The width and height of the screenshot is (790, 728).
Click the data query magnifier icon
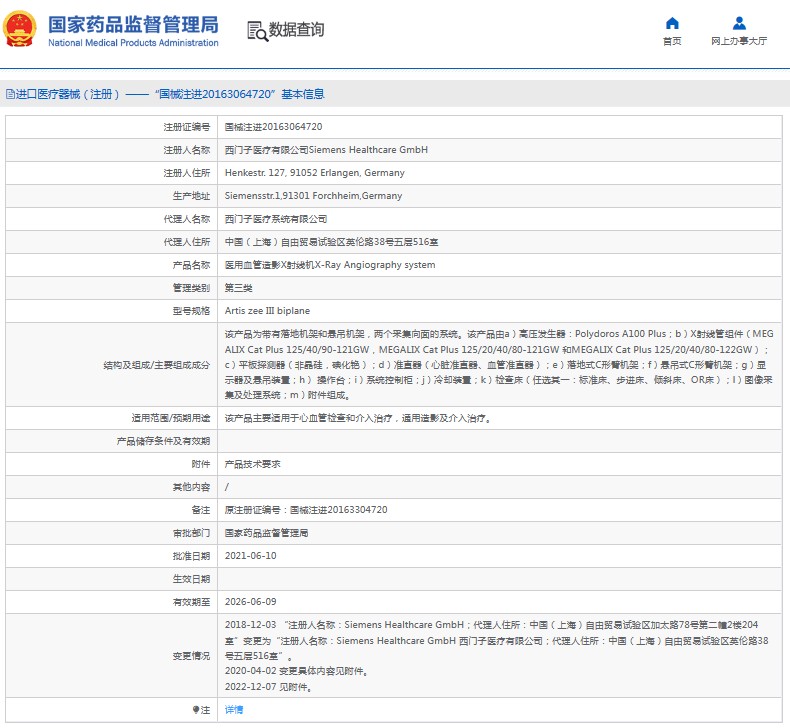257,31
